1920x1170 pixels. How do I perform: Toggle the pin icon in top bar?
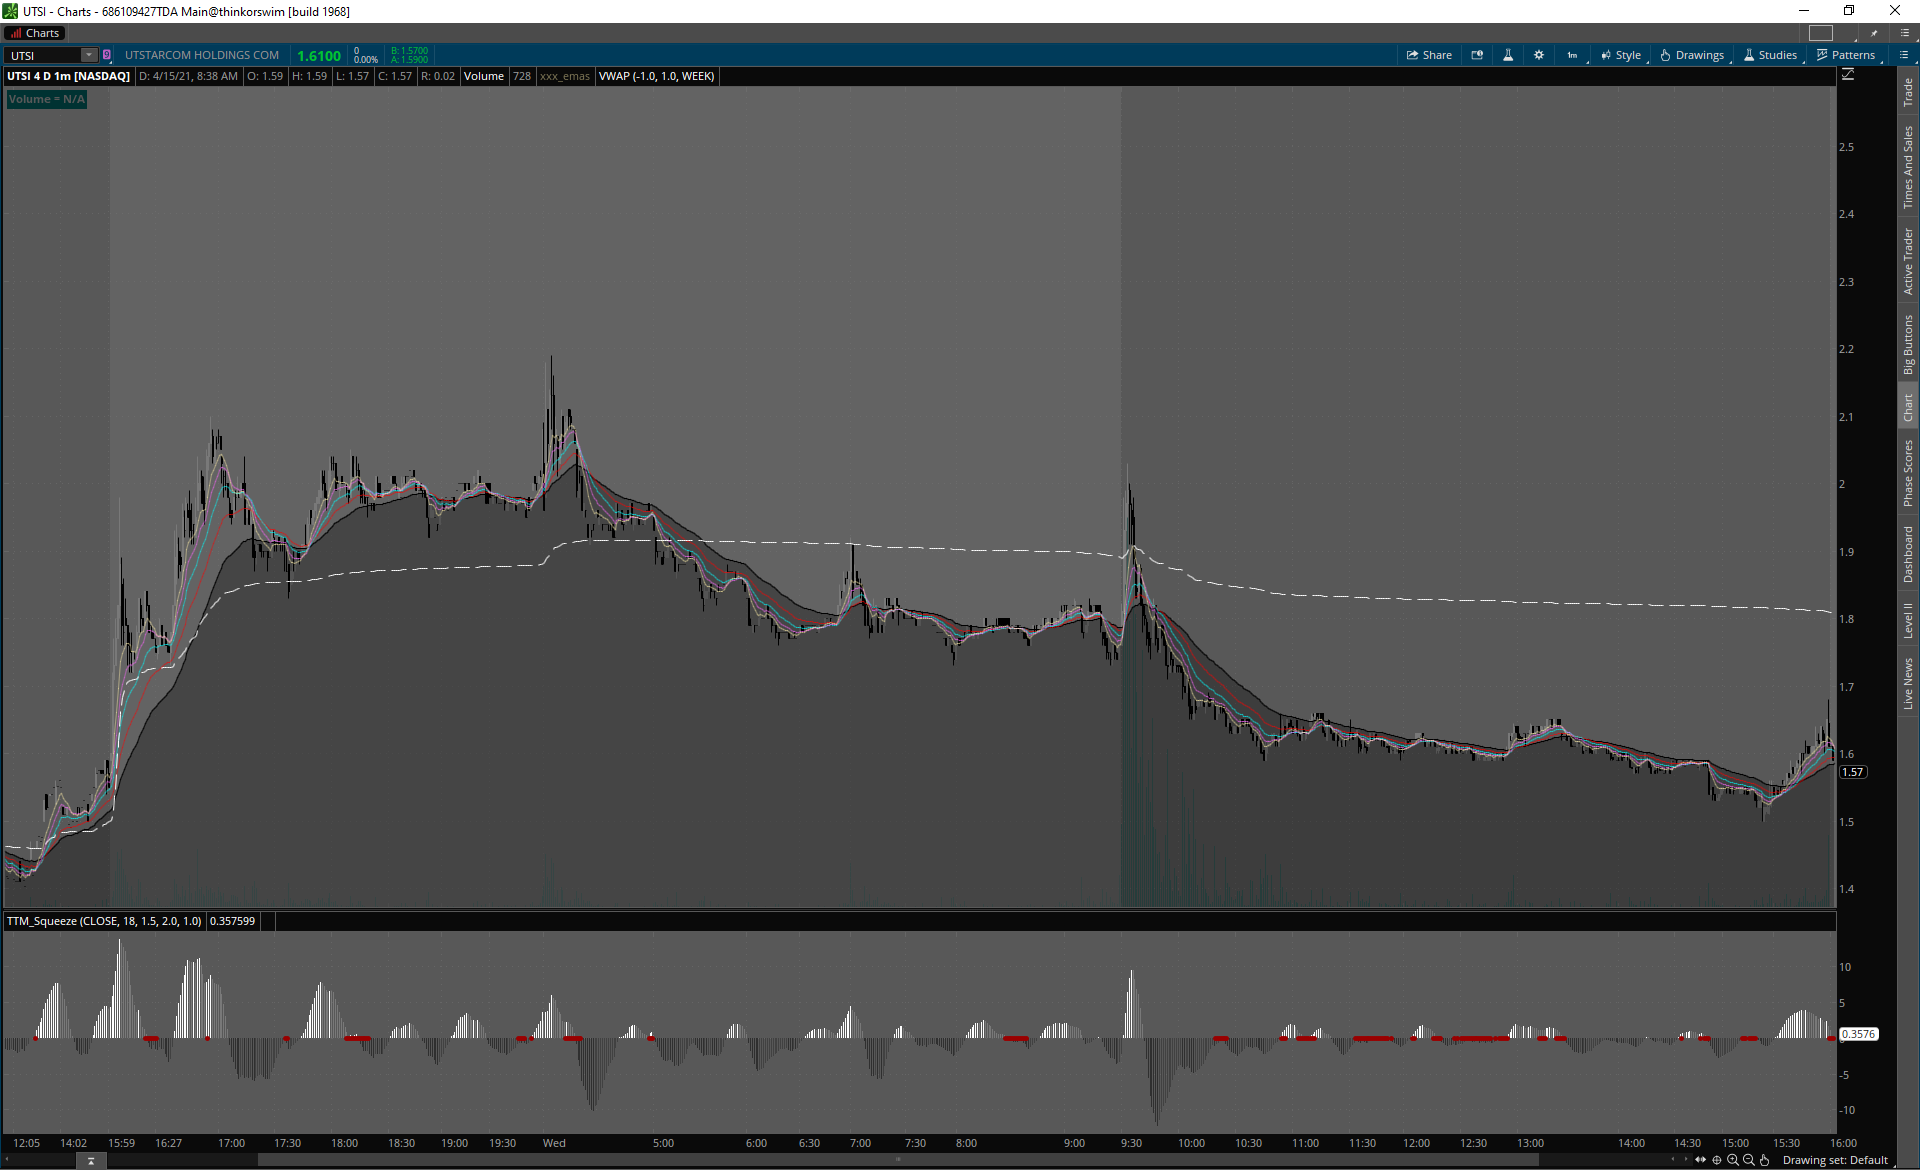point(1874,33)
